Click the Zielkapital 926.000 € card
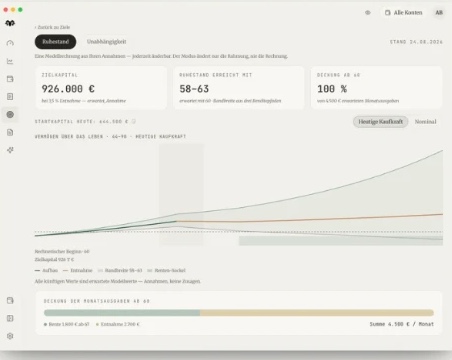 point(101,88)
